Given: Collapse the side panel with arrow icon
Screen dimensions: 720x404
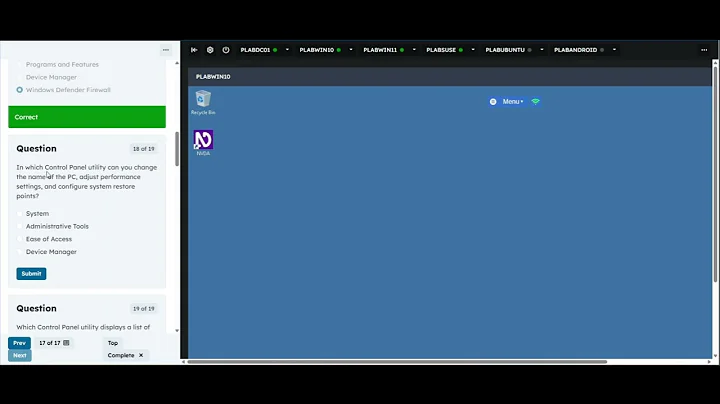Looking at the screenshot, I should 194,50.
